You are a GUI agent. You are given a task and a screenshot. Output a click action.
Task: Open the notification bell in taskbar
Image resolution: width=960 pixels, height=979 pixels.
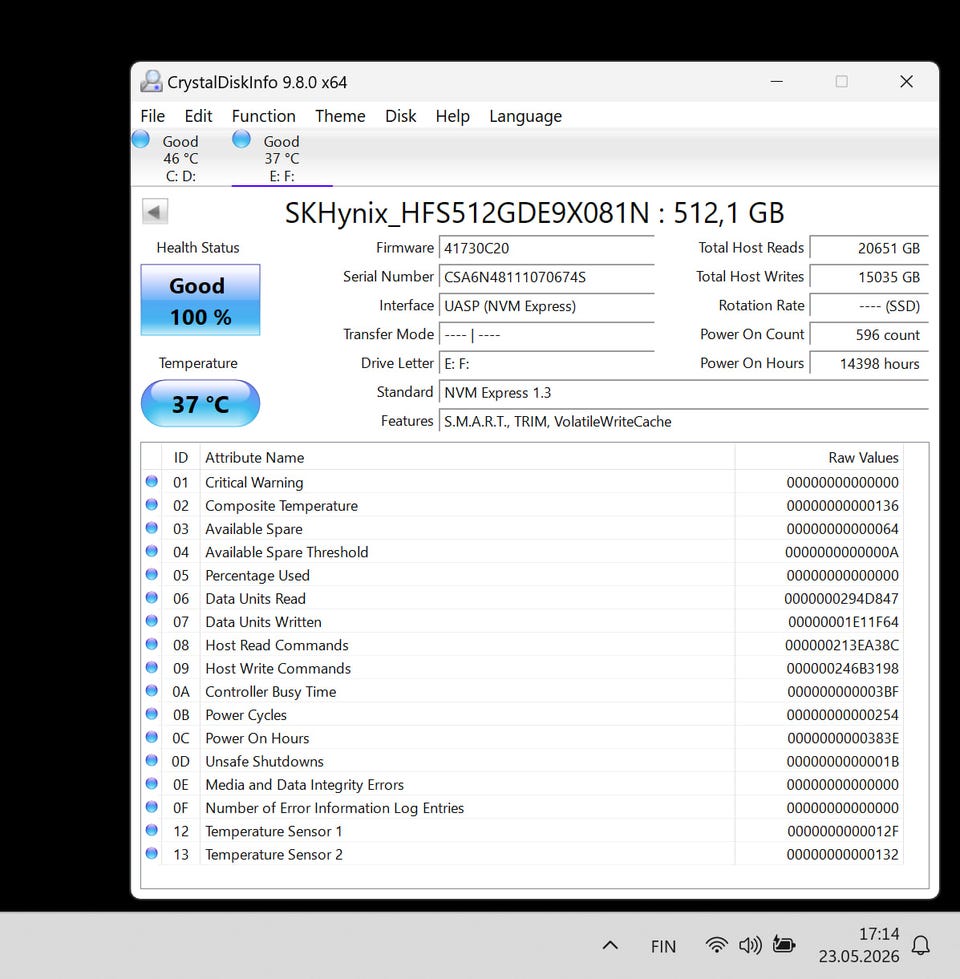921,945
